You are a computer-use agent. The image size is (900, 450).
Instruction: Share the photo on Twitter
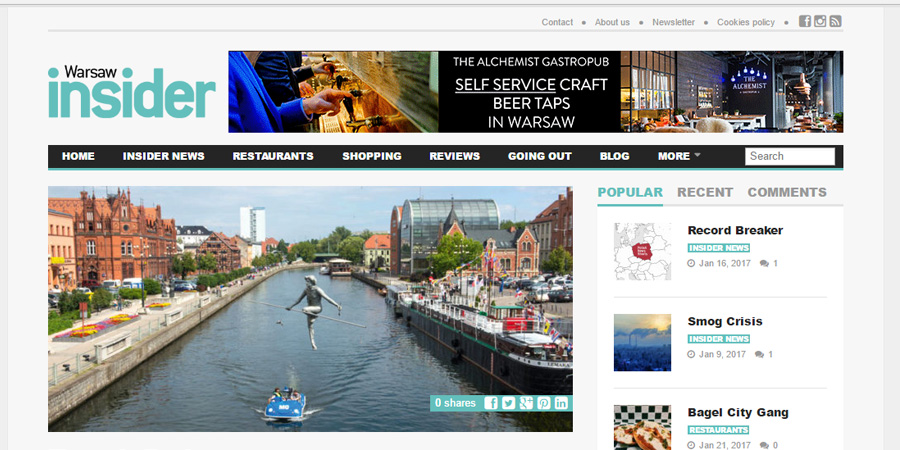[x=508, y=403]
